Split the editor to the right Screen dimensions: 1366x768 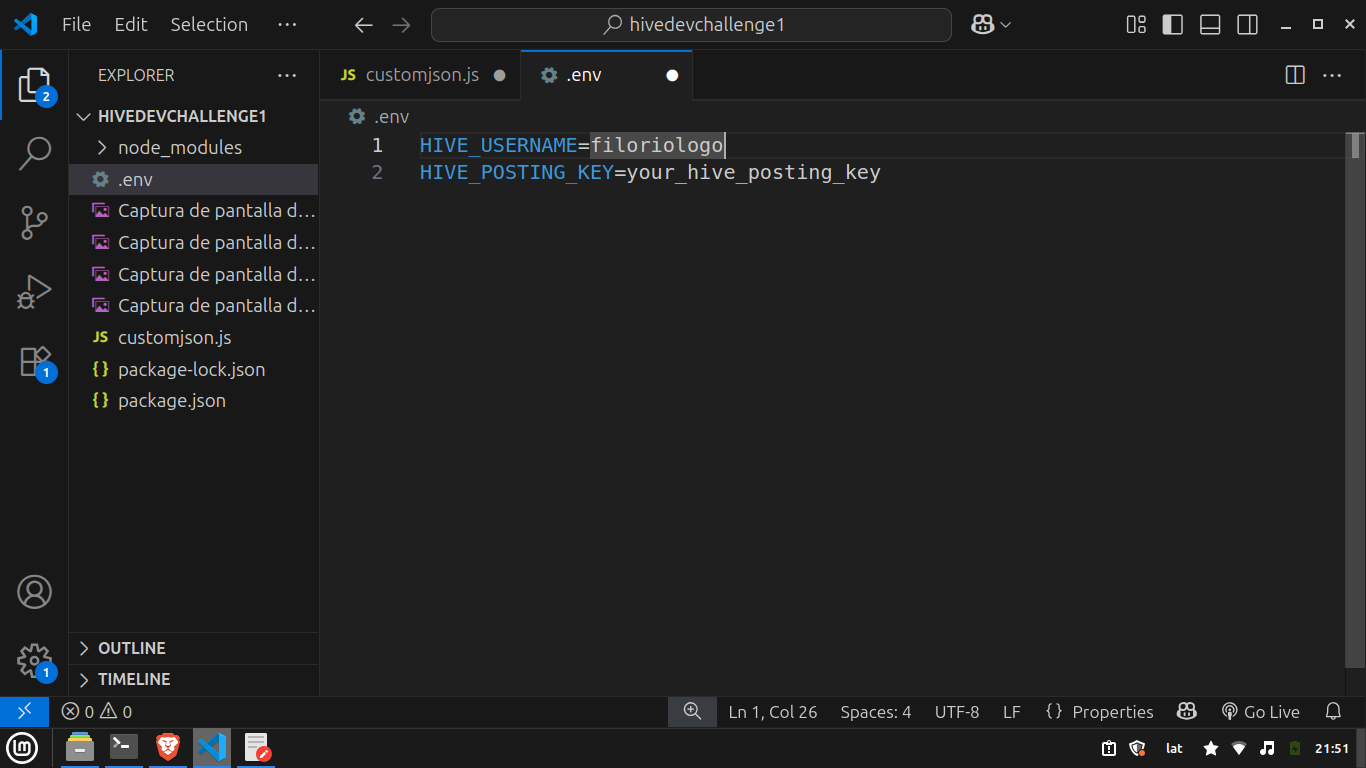1294,75
